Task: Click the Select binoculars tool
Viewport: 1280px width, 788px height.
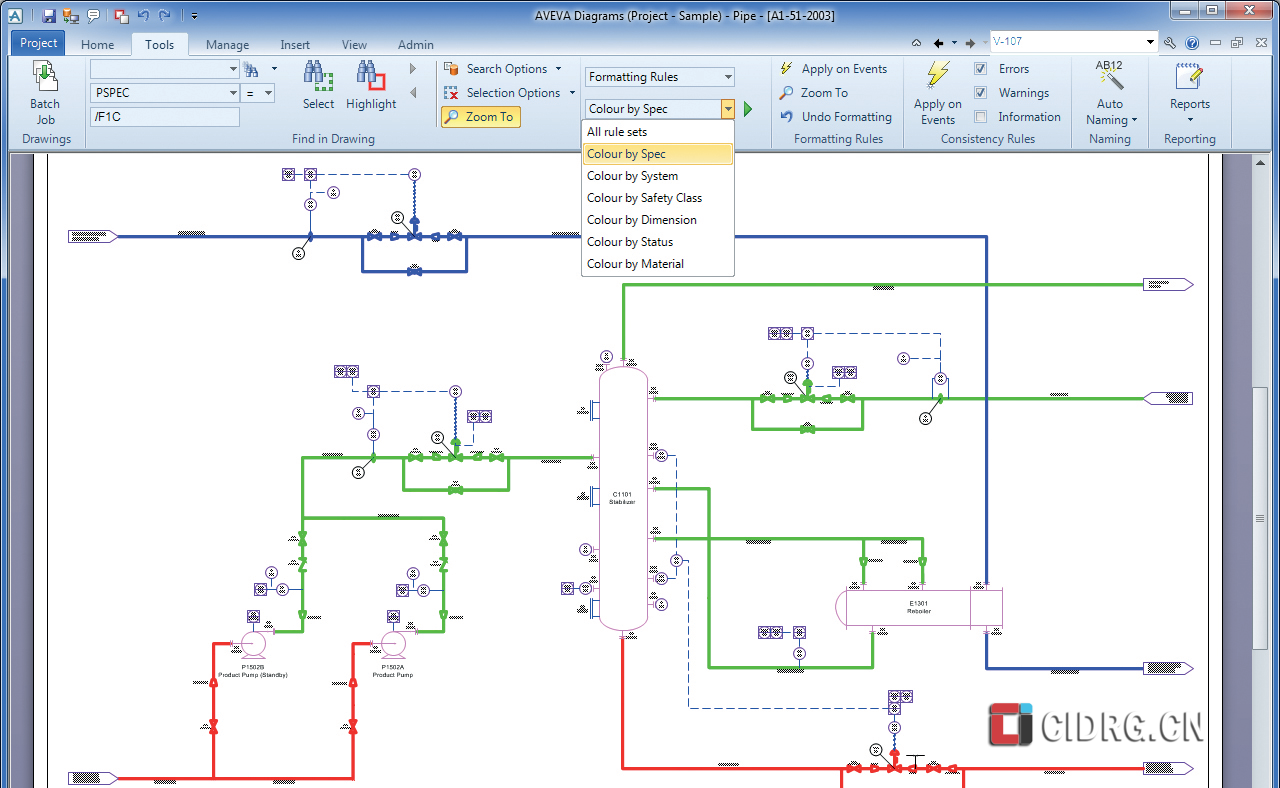Action: pos(318,85)
